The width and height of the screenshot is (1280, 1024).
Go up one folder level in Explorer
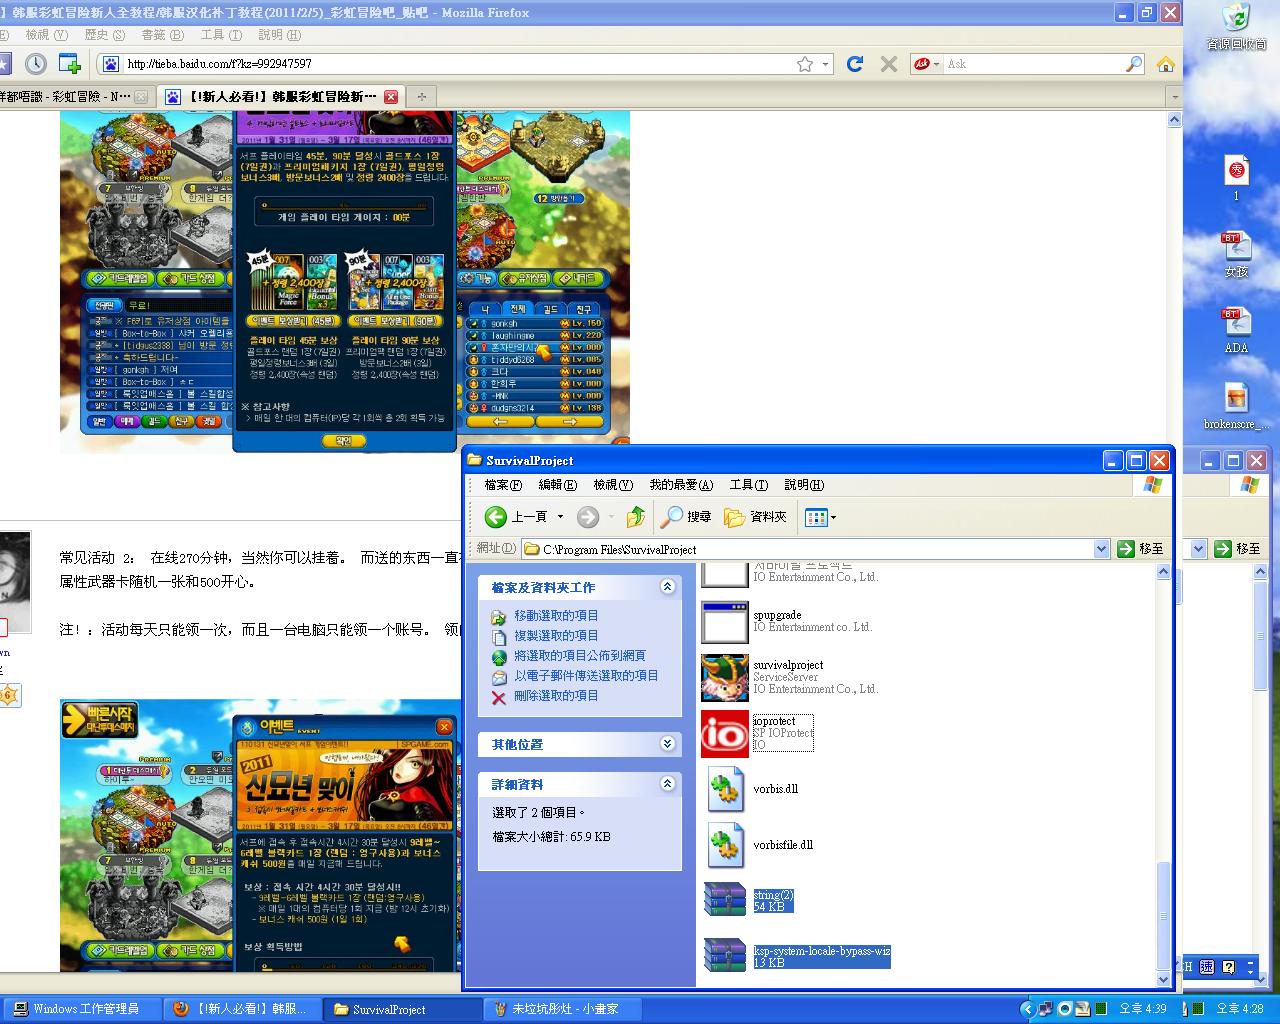[x=635, y=517]
